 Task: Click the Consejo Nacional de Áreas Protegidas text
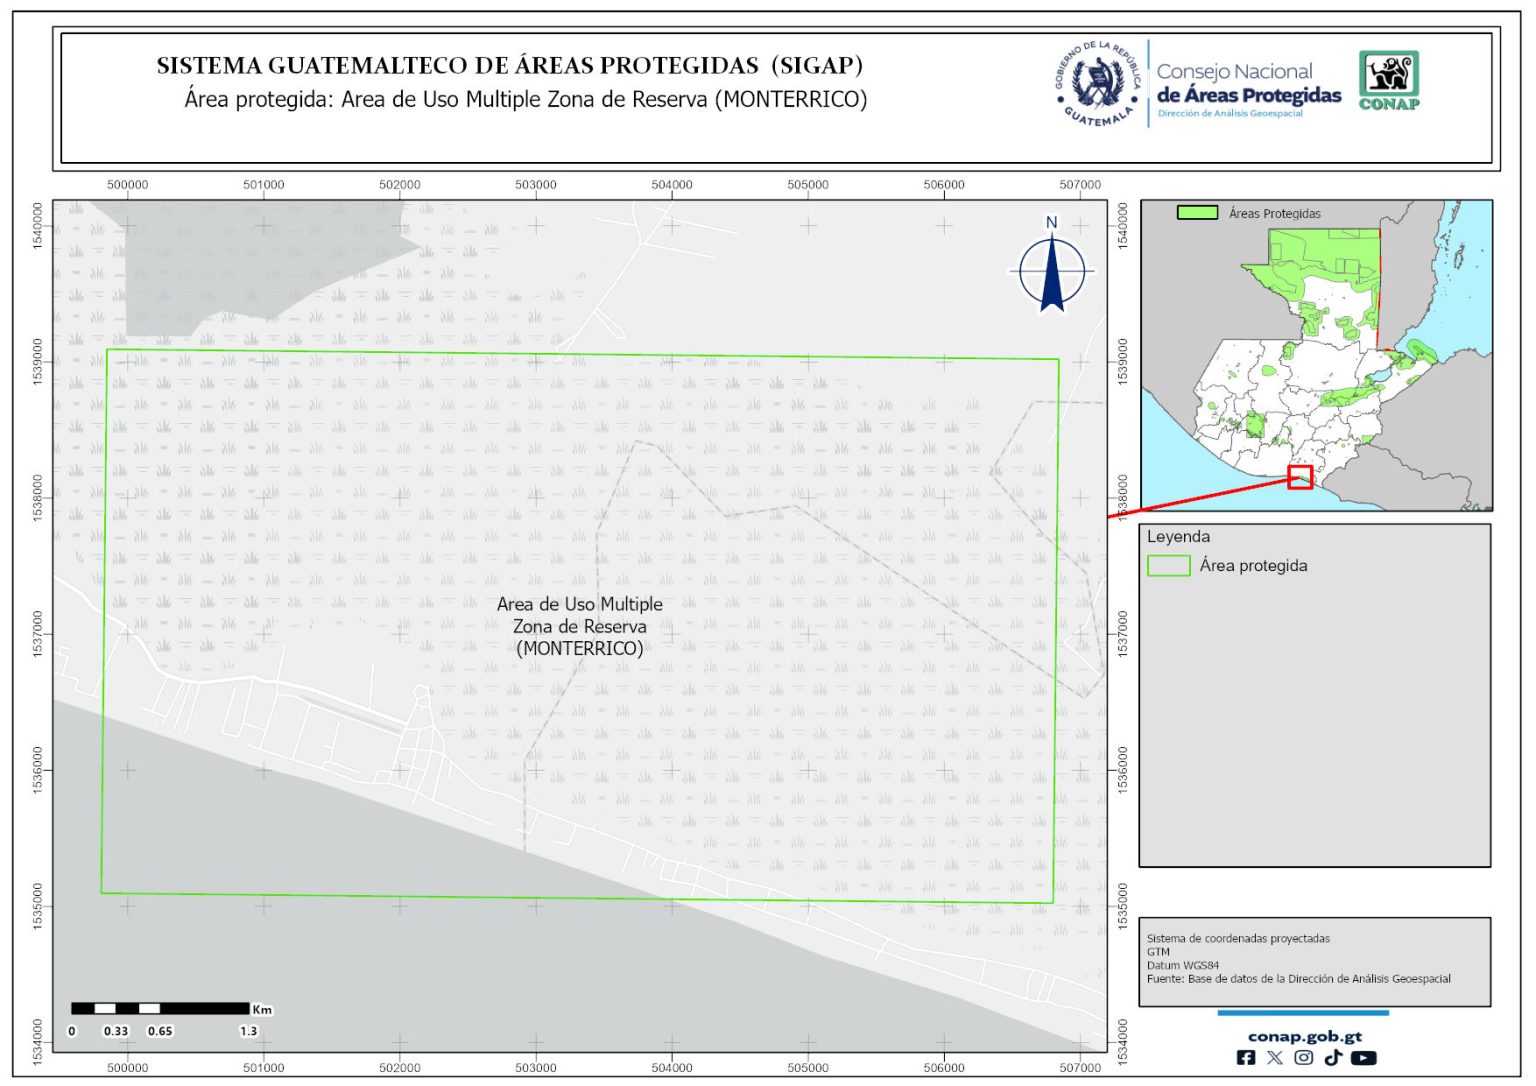coord(1248,84)
